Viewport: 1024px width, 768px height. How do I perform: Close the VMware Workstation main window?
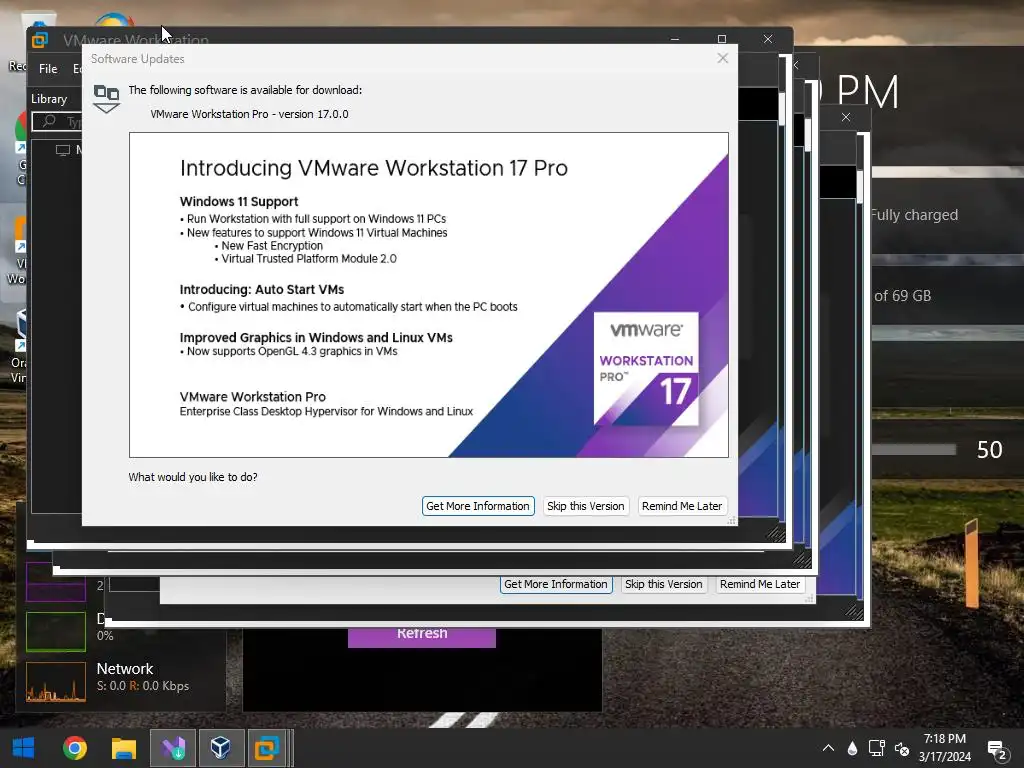pos(768,39)
